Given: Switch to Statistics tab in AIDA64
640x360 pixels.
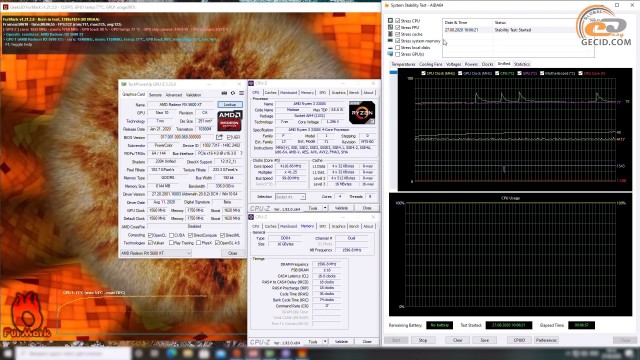Looking at the screenshot, I should (522, 64).
